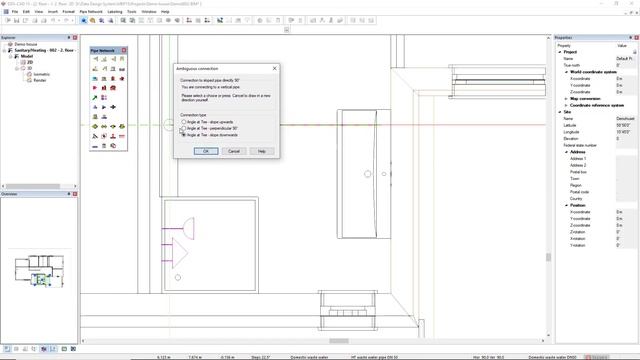
Task: Open the Window menu
Action: click(x=149, y=12)
